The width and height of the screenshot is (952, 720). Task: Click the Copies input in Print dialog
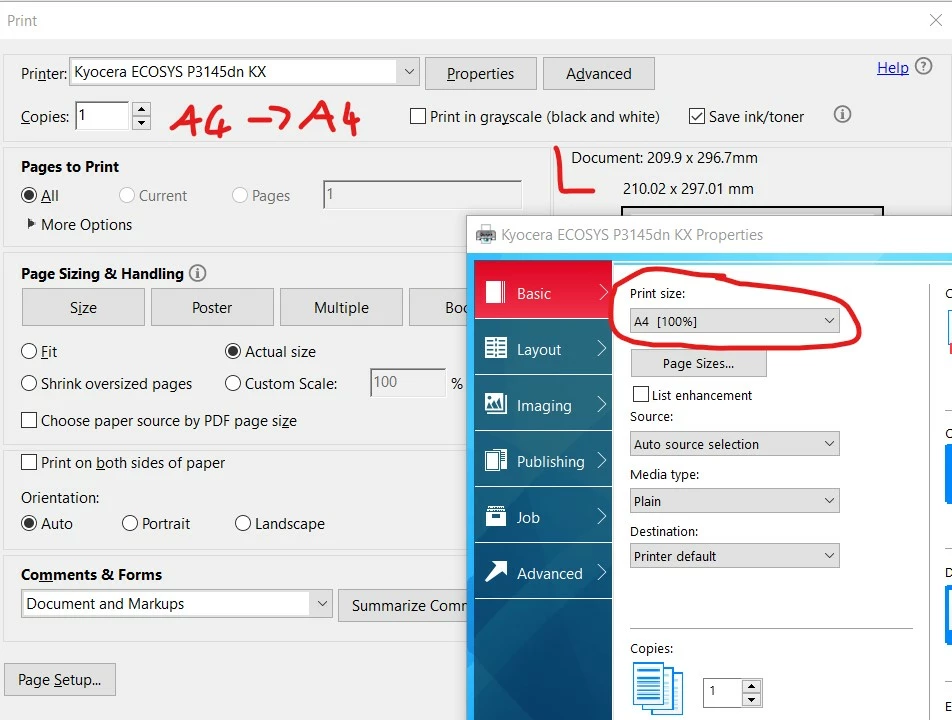(102, 115)
